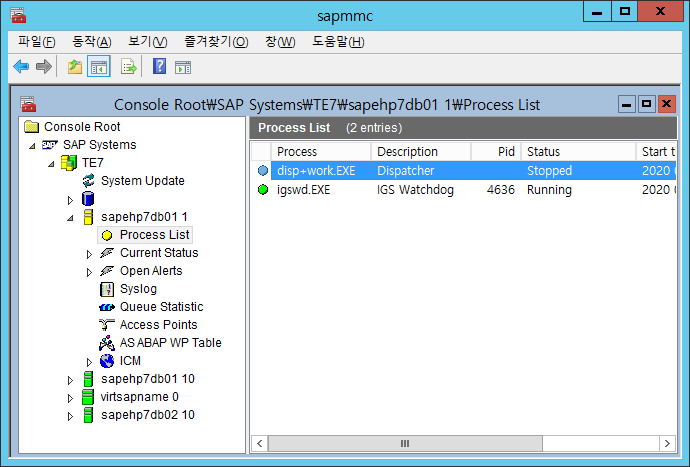Click the grey forward arrow button
This screenshot has width=690, height=467.
point(44,66)
